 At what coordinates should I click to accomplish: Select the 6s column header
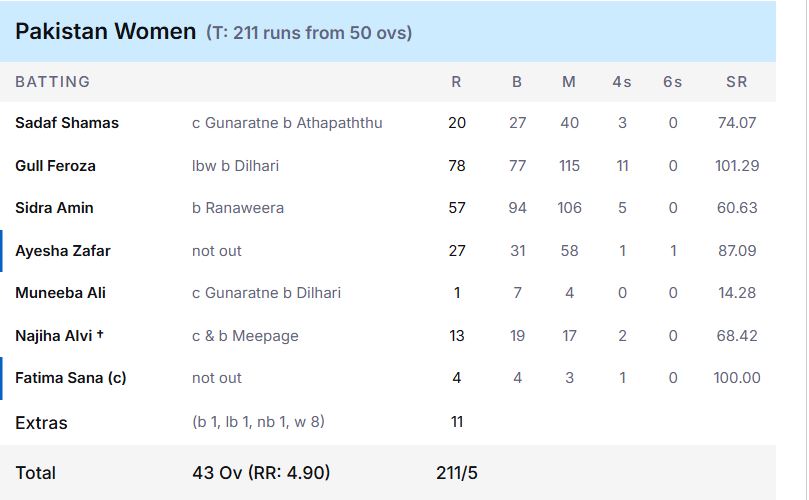(672, 82)
